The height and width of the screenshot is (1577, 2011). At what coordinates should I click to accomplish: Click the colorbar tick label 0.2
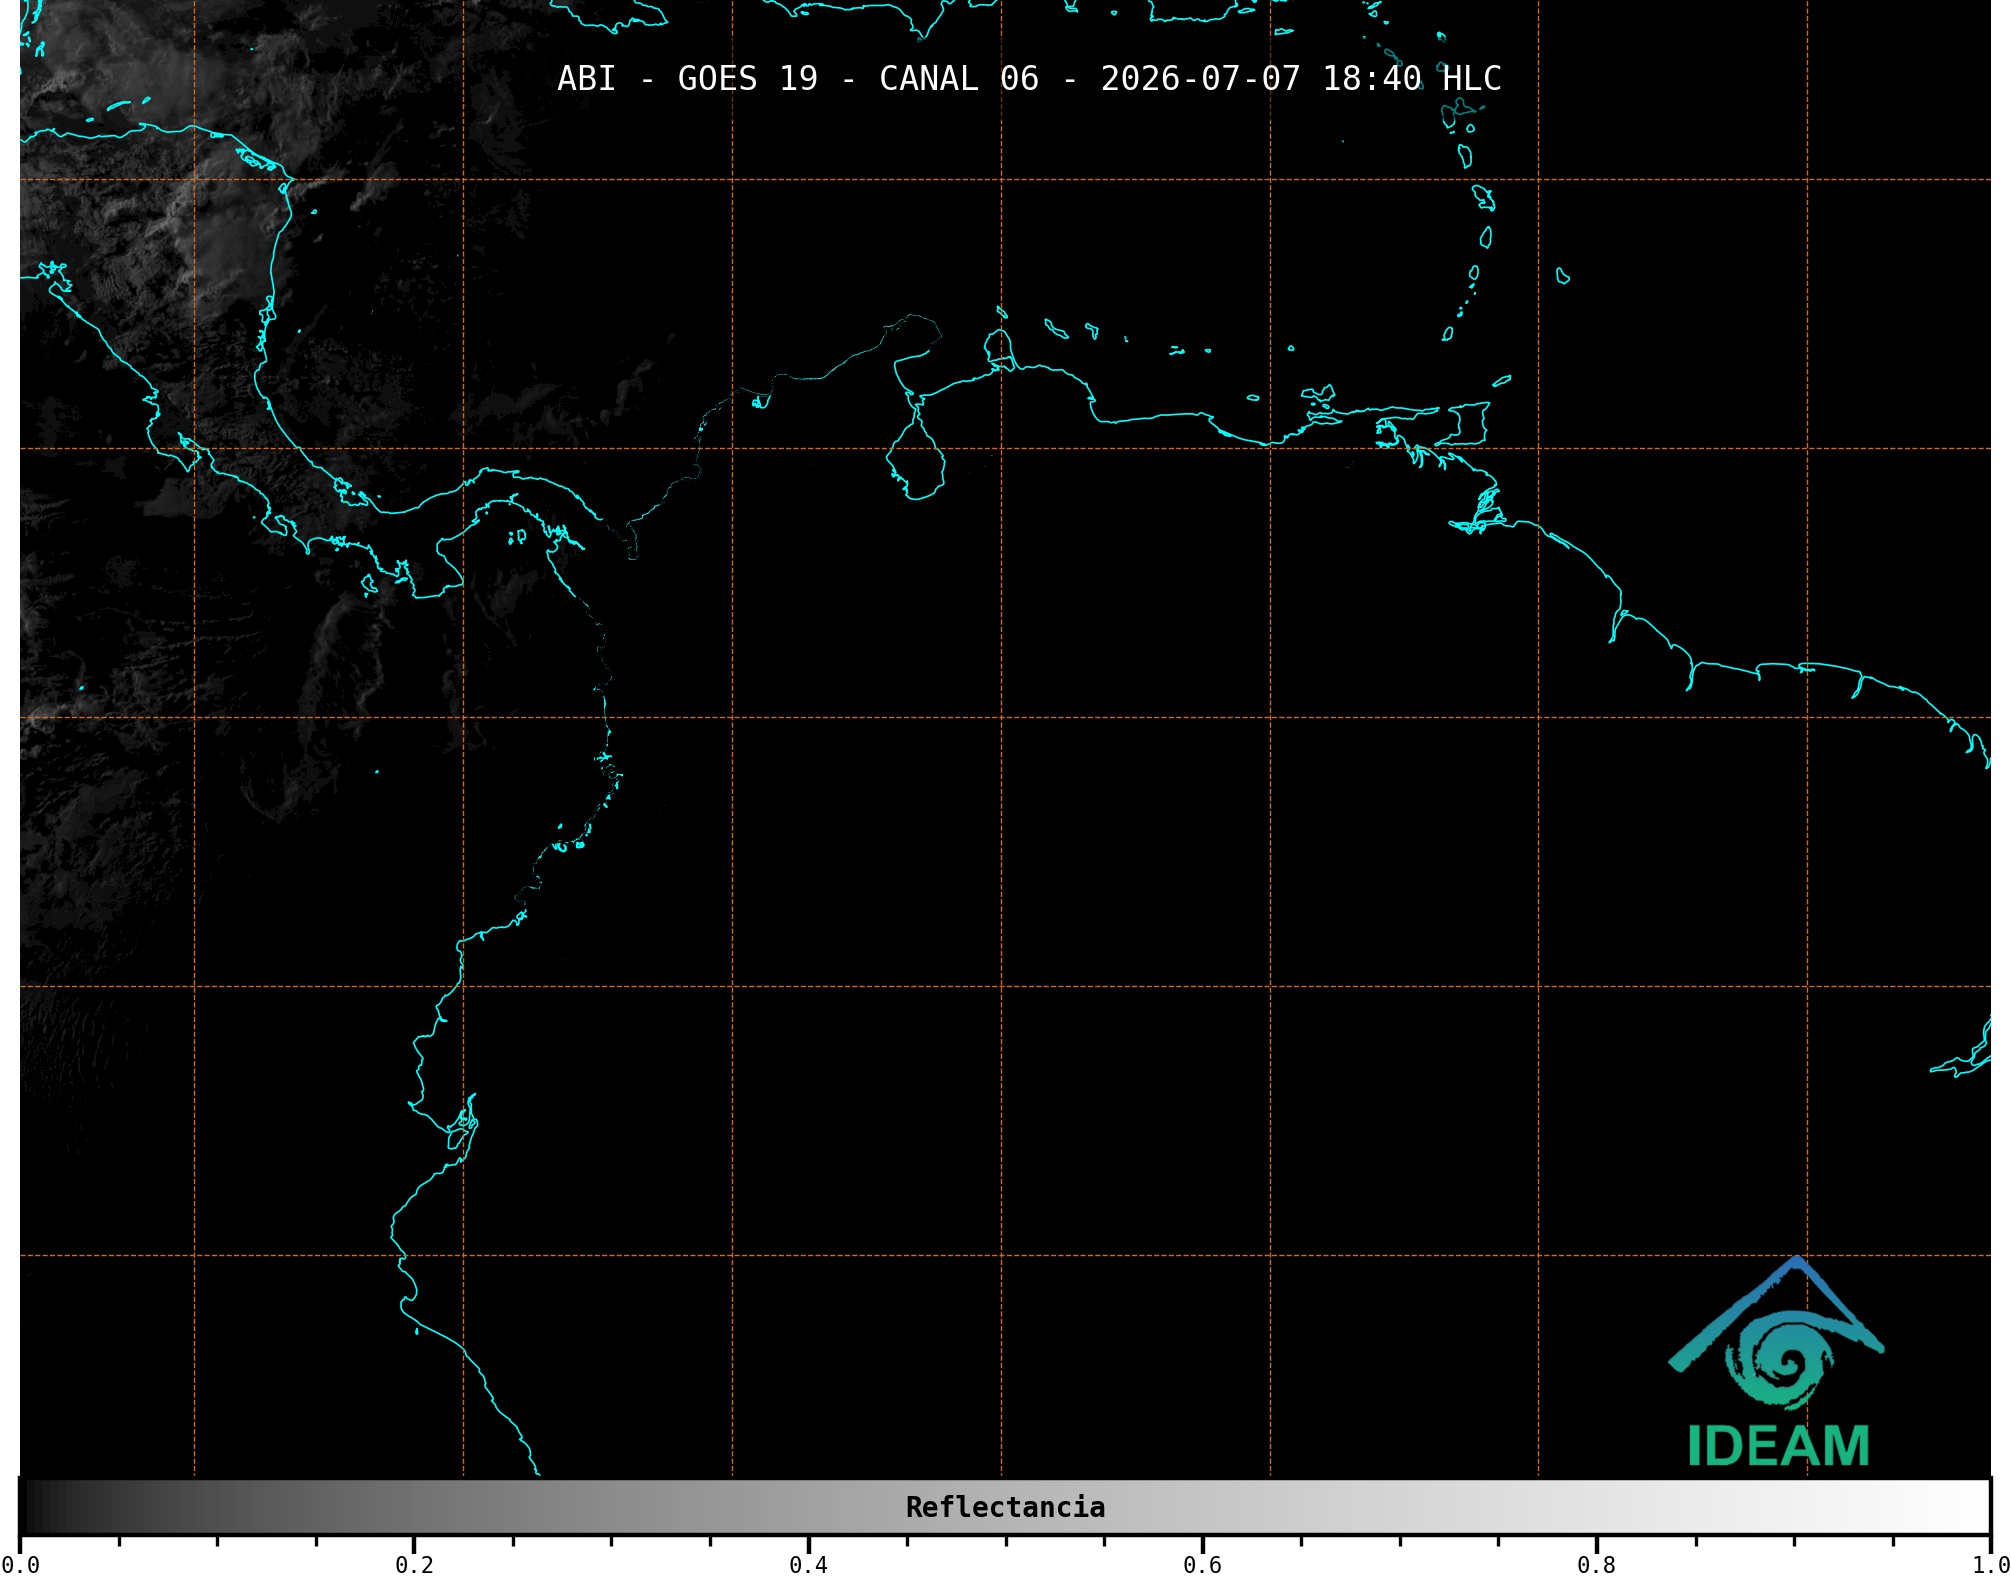(x=414, y=1565)
